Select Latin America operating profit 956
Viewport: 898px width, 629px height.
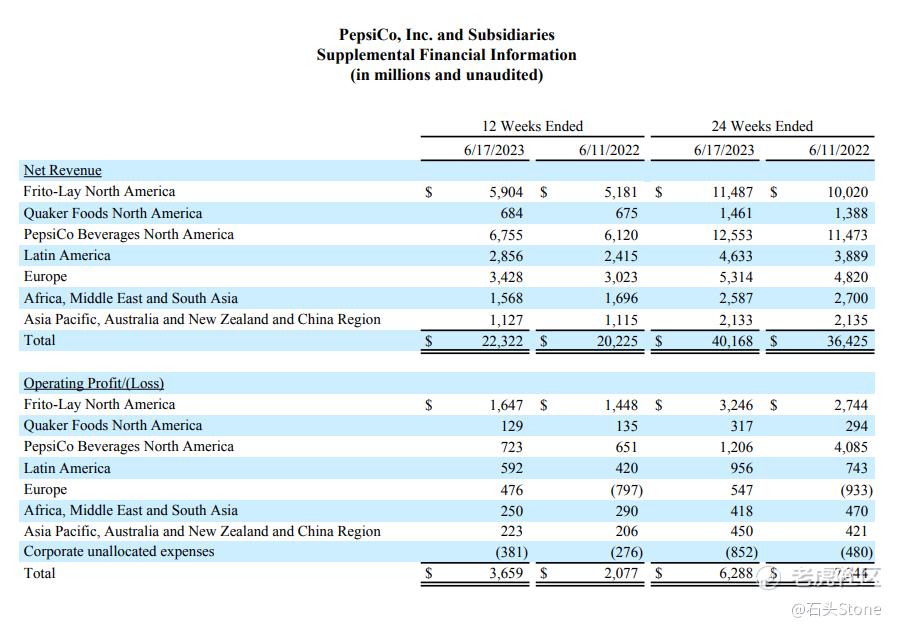click(742, 469)
